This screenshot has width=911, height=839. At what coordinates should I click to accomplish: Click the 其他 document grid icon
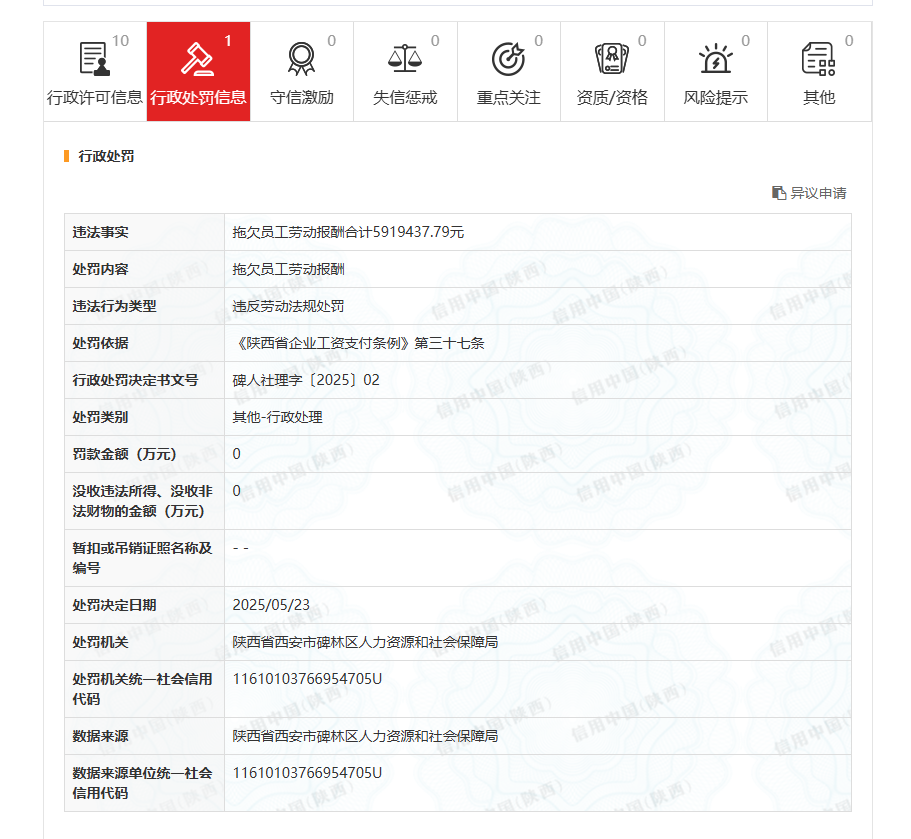819,59
